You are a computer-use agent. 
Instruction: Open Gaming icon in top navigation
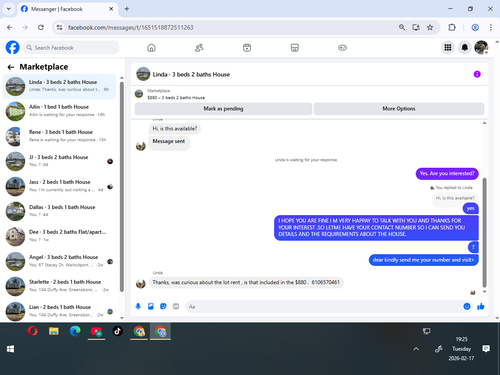[x=342, y=48]
